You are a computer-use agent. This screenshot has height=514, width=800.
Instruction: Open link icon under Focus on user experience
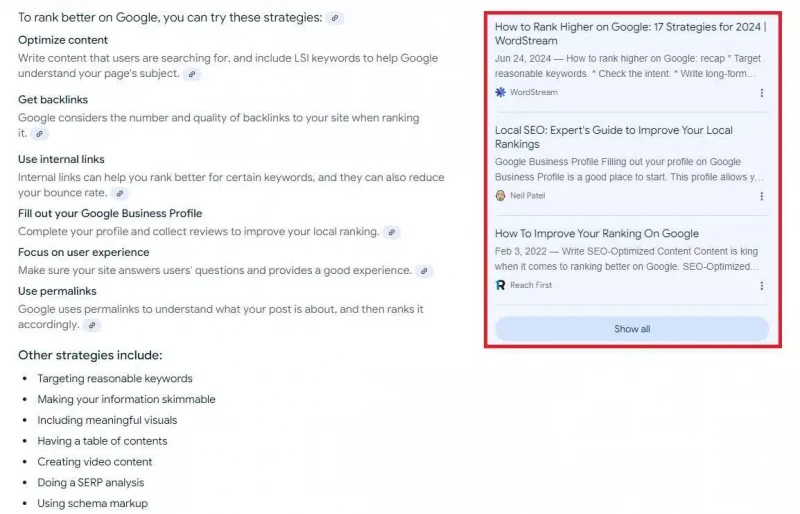click(424, 271)
